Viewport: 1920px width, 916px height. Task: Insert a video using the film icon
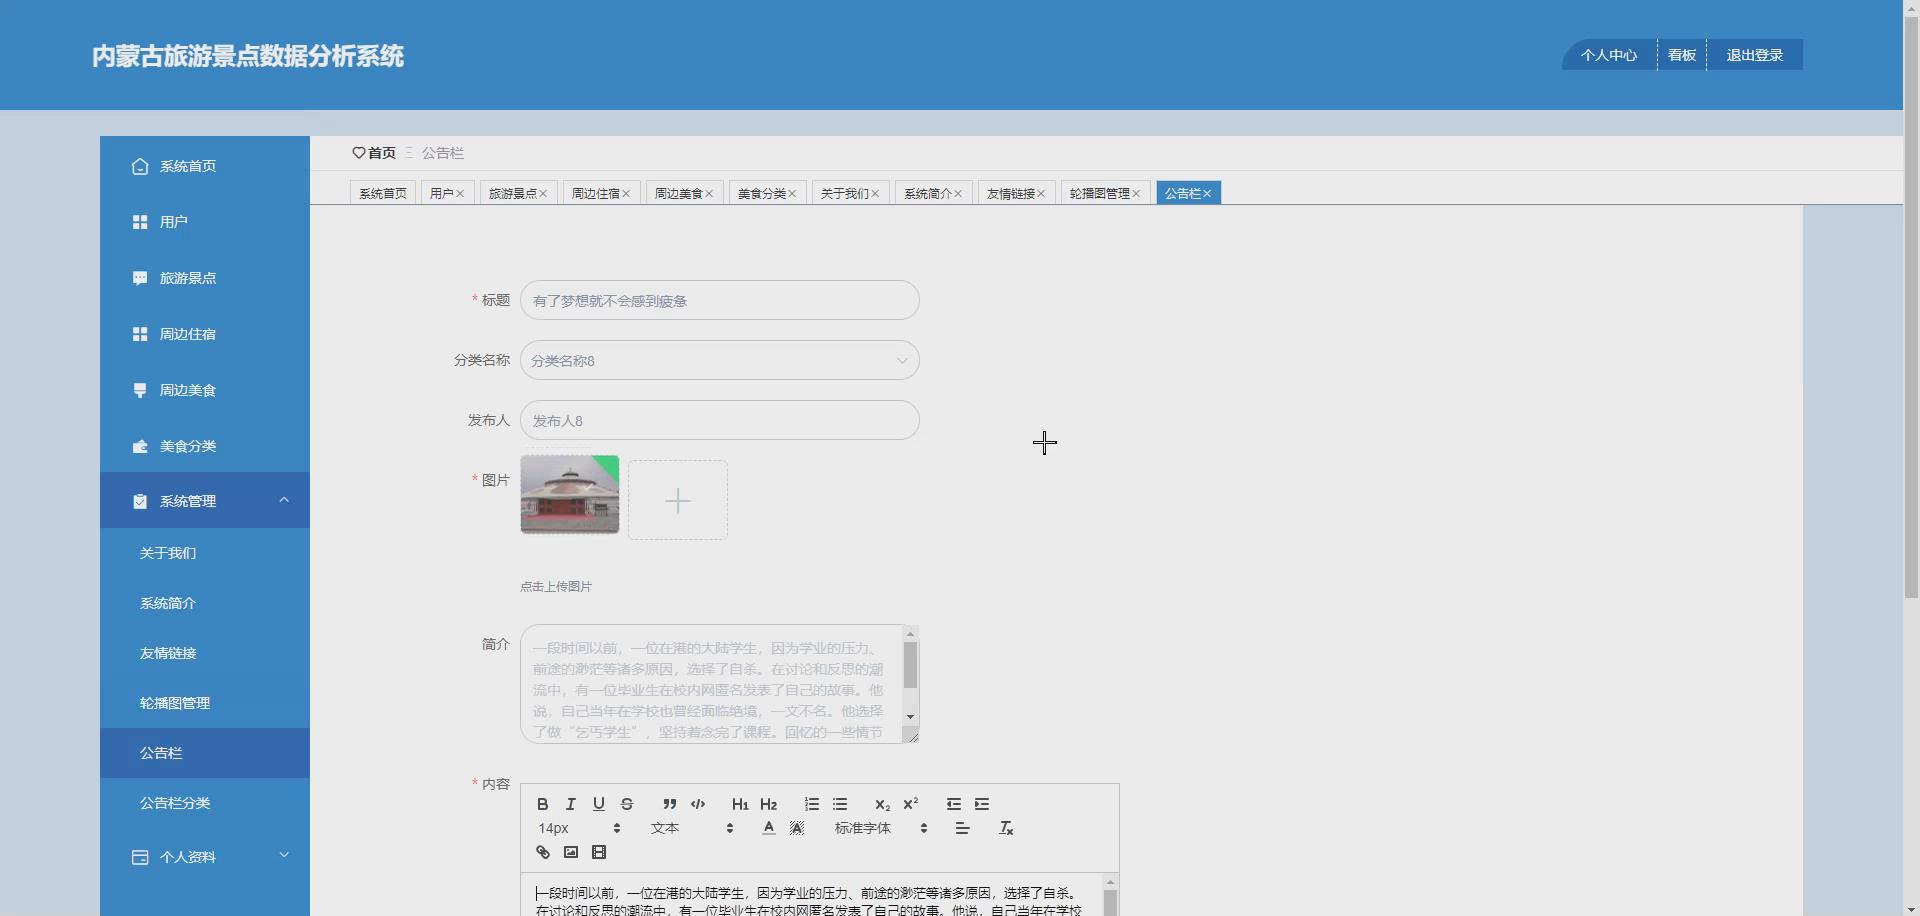598,852
